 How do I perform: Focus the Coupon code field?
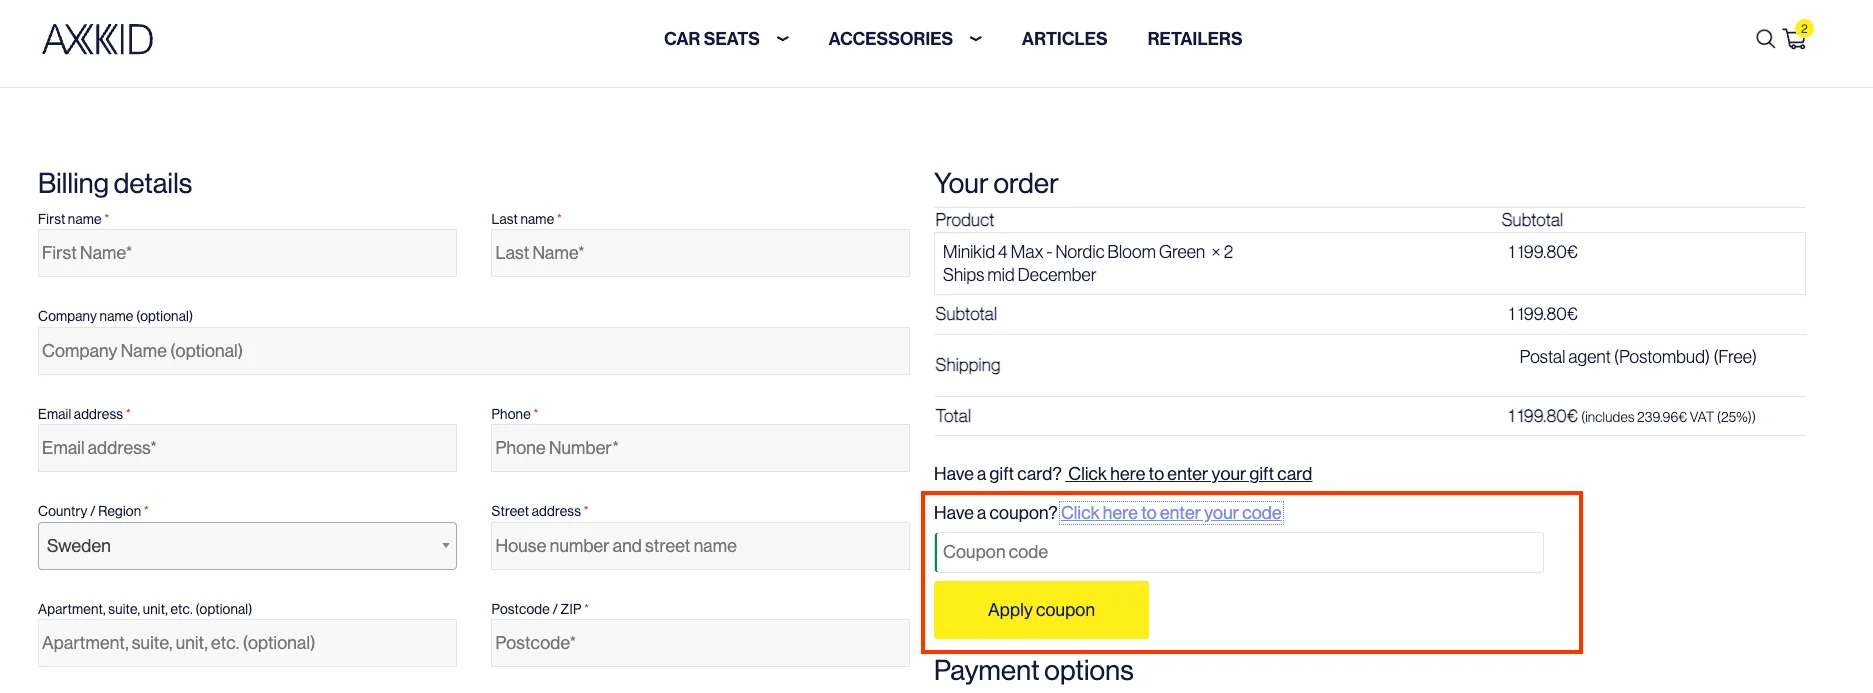click(1239, 552)
